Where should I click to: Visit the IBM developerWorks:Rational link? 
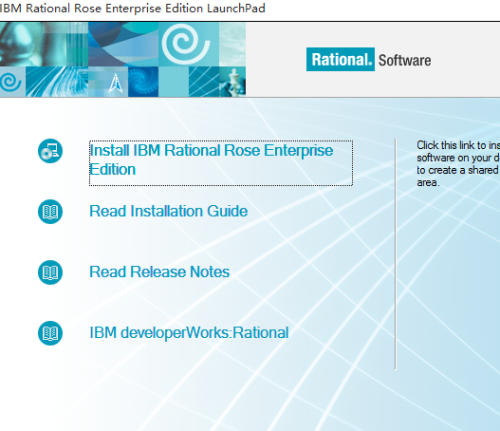[x=189, y=333]
